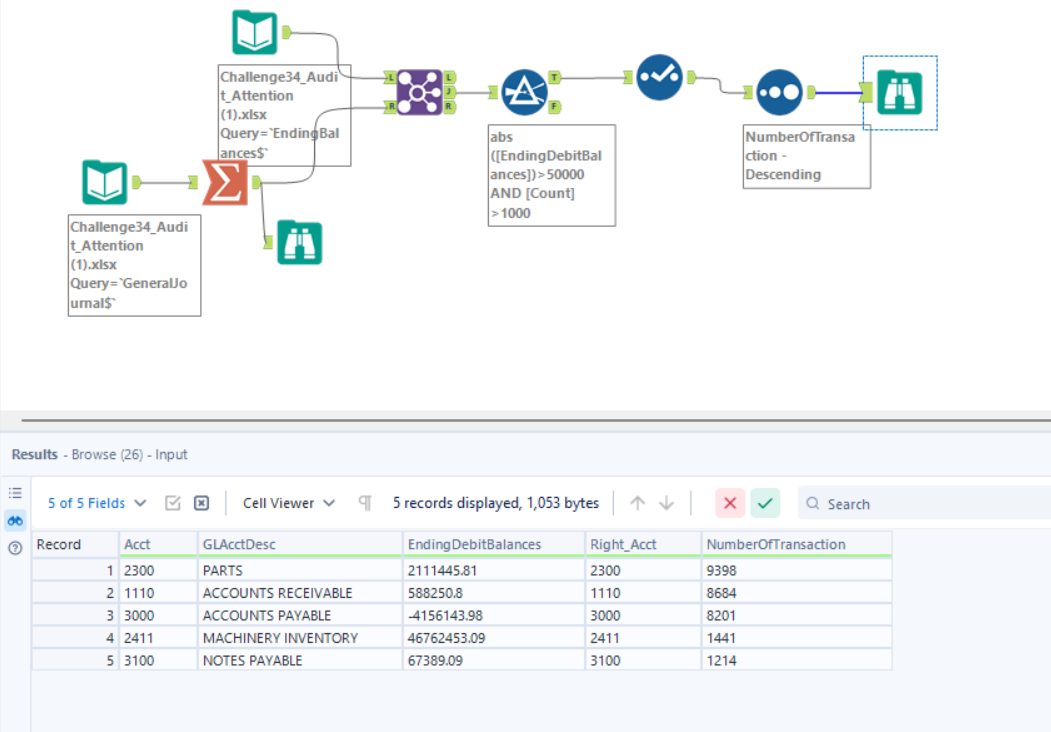Click the green checkmark apply button
The height and width of the screenshot is (732, 1051).
pos(765,503)
